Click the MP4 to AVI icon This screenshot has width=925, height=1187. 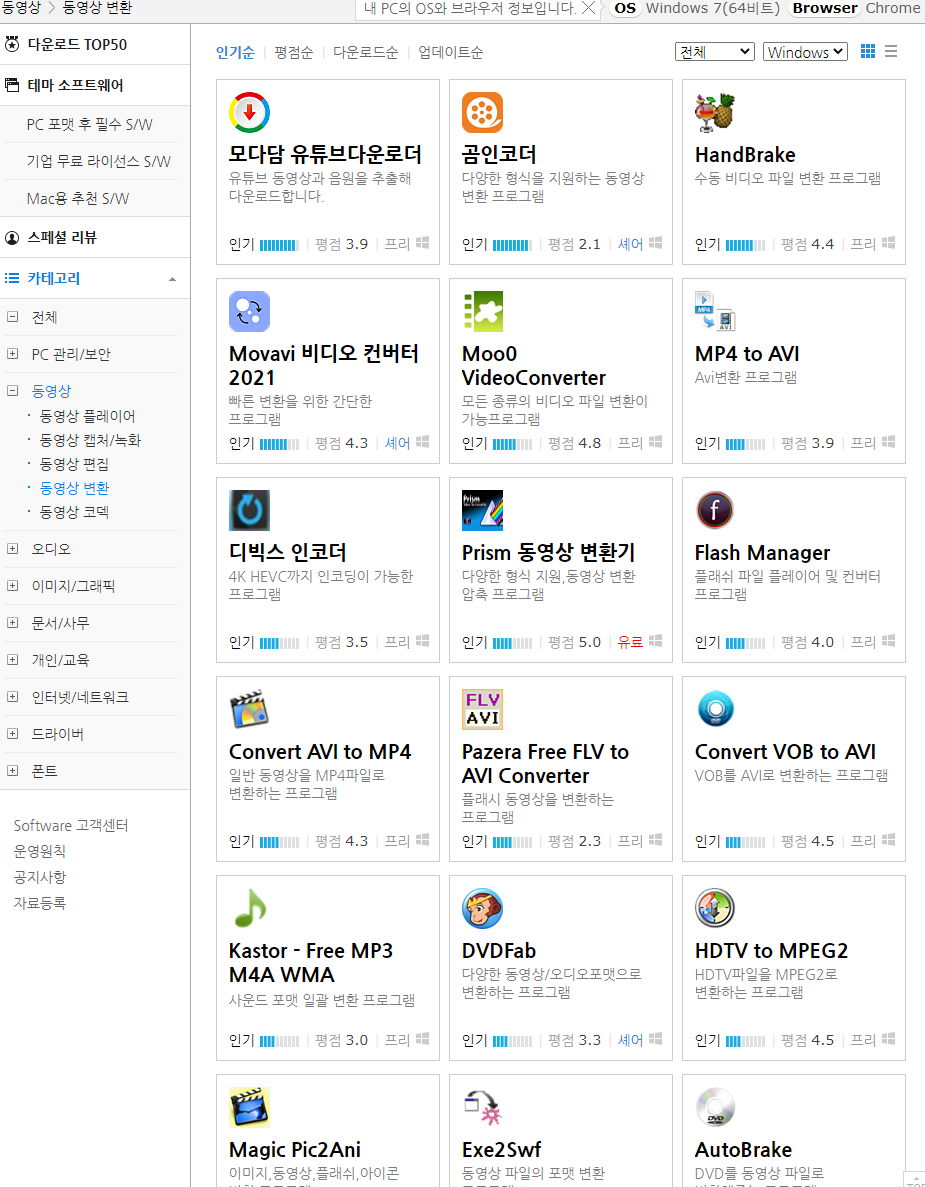[x=715, y=311]
